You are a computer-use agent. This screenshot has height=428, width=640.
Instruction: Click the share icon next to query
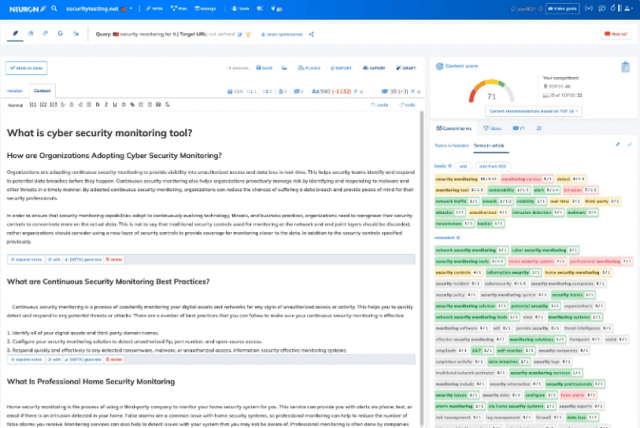pyautogui.click(x=311, y=33)
